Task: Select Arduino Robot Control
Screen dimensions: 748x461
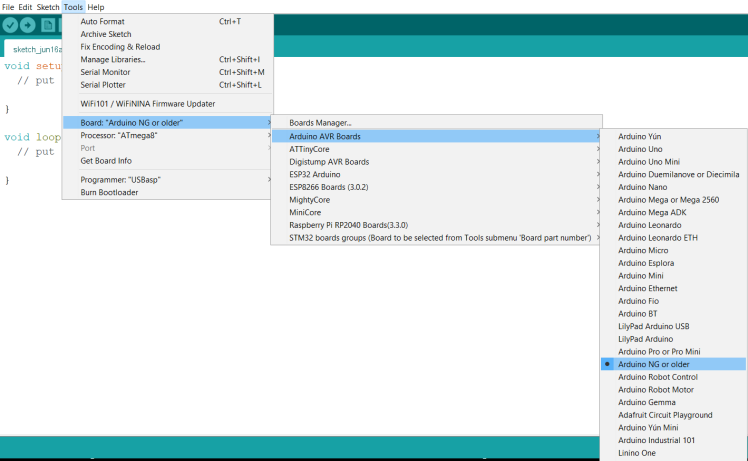Action: click(x=674, y=377)
